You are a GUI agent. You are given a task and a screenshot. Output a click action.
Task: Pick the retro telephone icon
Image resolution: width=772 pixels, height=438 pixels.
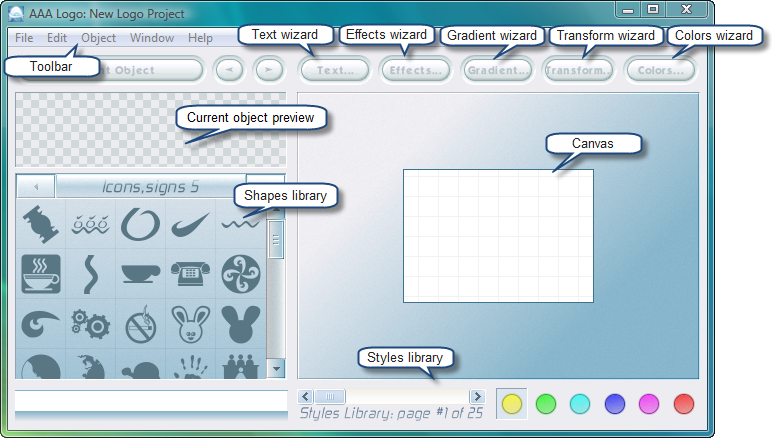pos(191,274)
